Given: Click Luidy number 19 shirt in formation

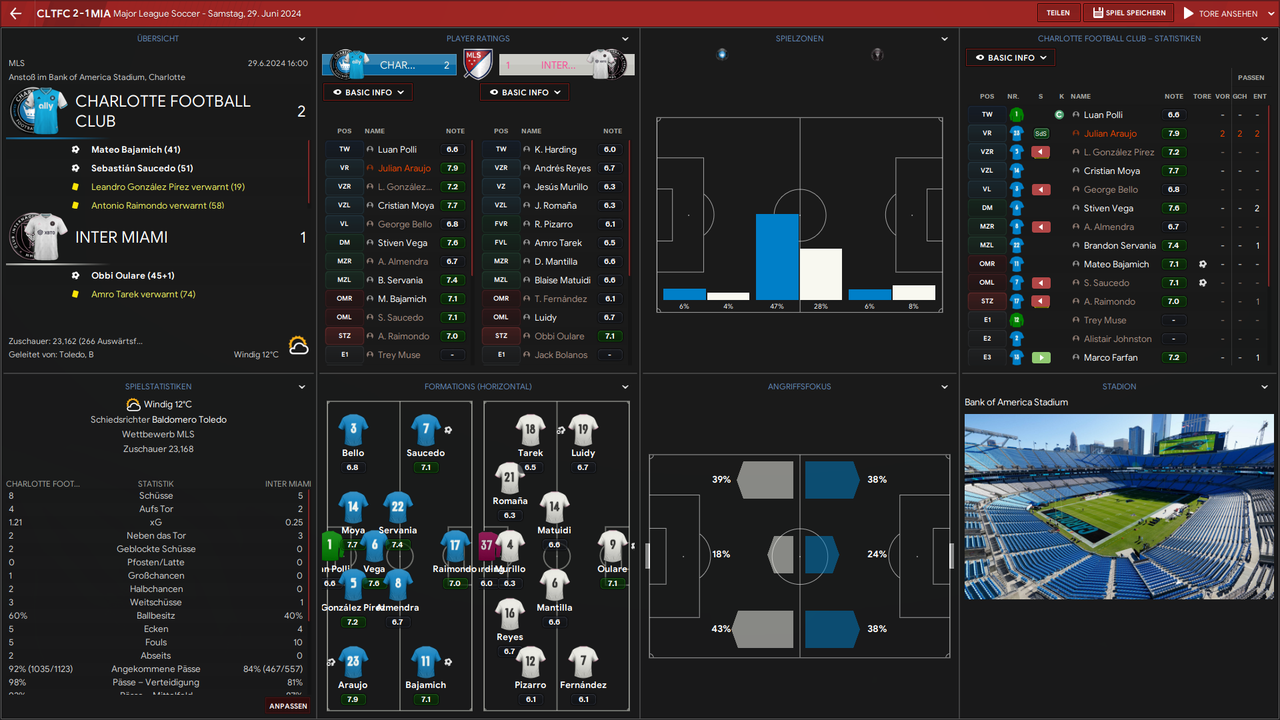Looking at the screenshot, I should [583, 430].
